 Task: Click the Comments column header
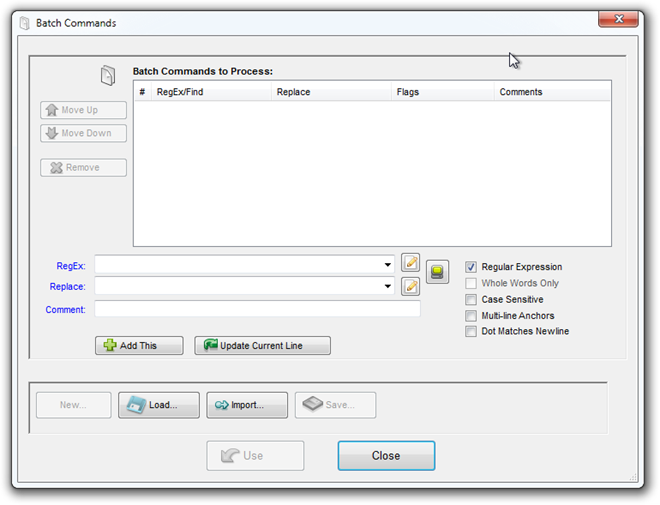click(x=552, y=92)
